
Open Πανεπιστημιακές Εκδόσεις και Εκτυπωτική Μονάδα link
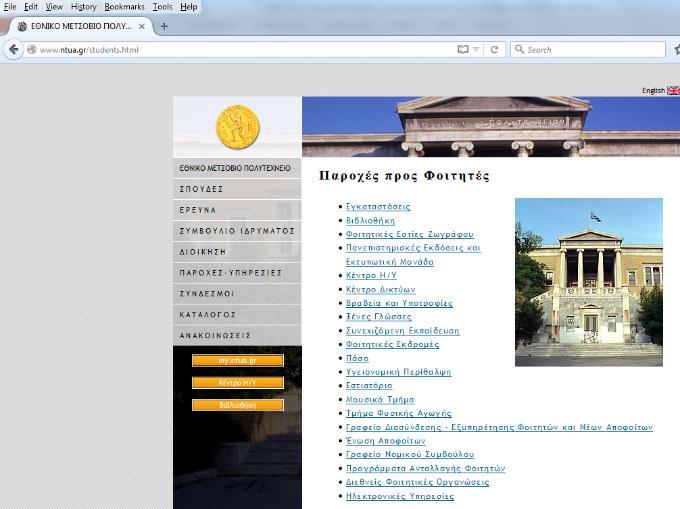(413, 255)
